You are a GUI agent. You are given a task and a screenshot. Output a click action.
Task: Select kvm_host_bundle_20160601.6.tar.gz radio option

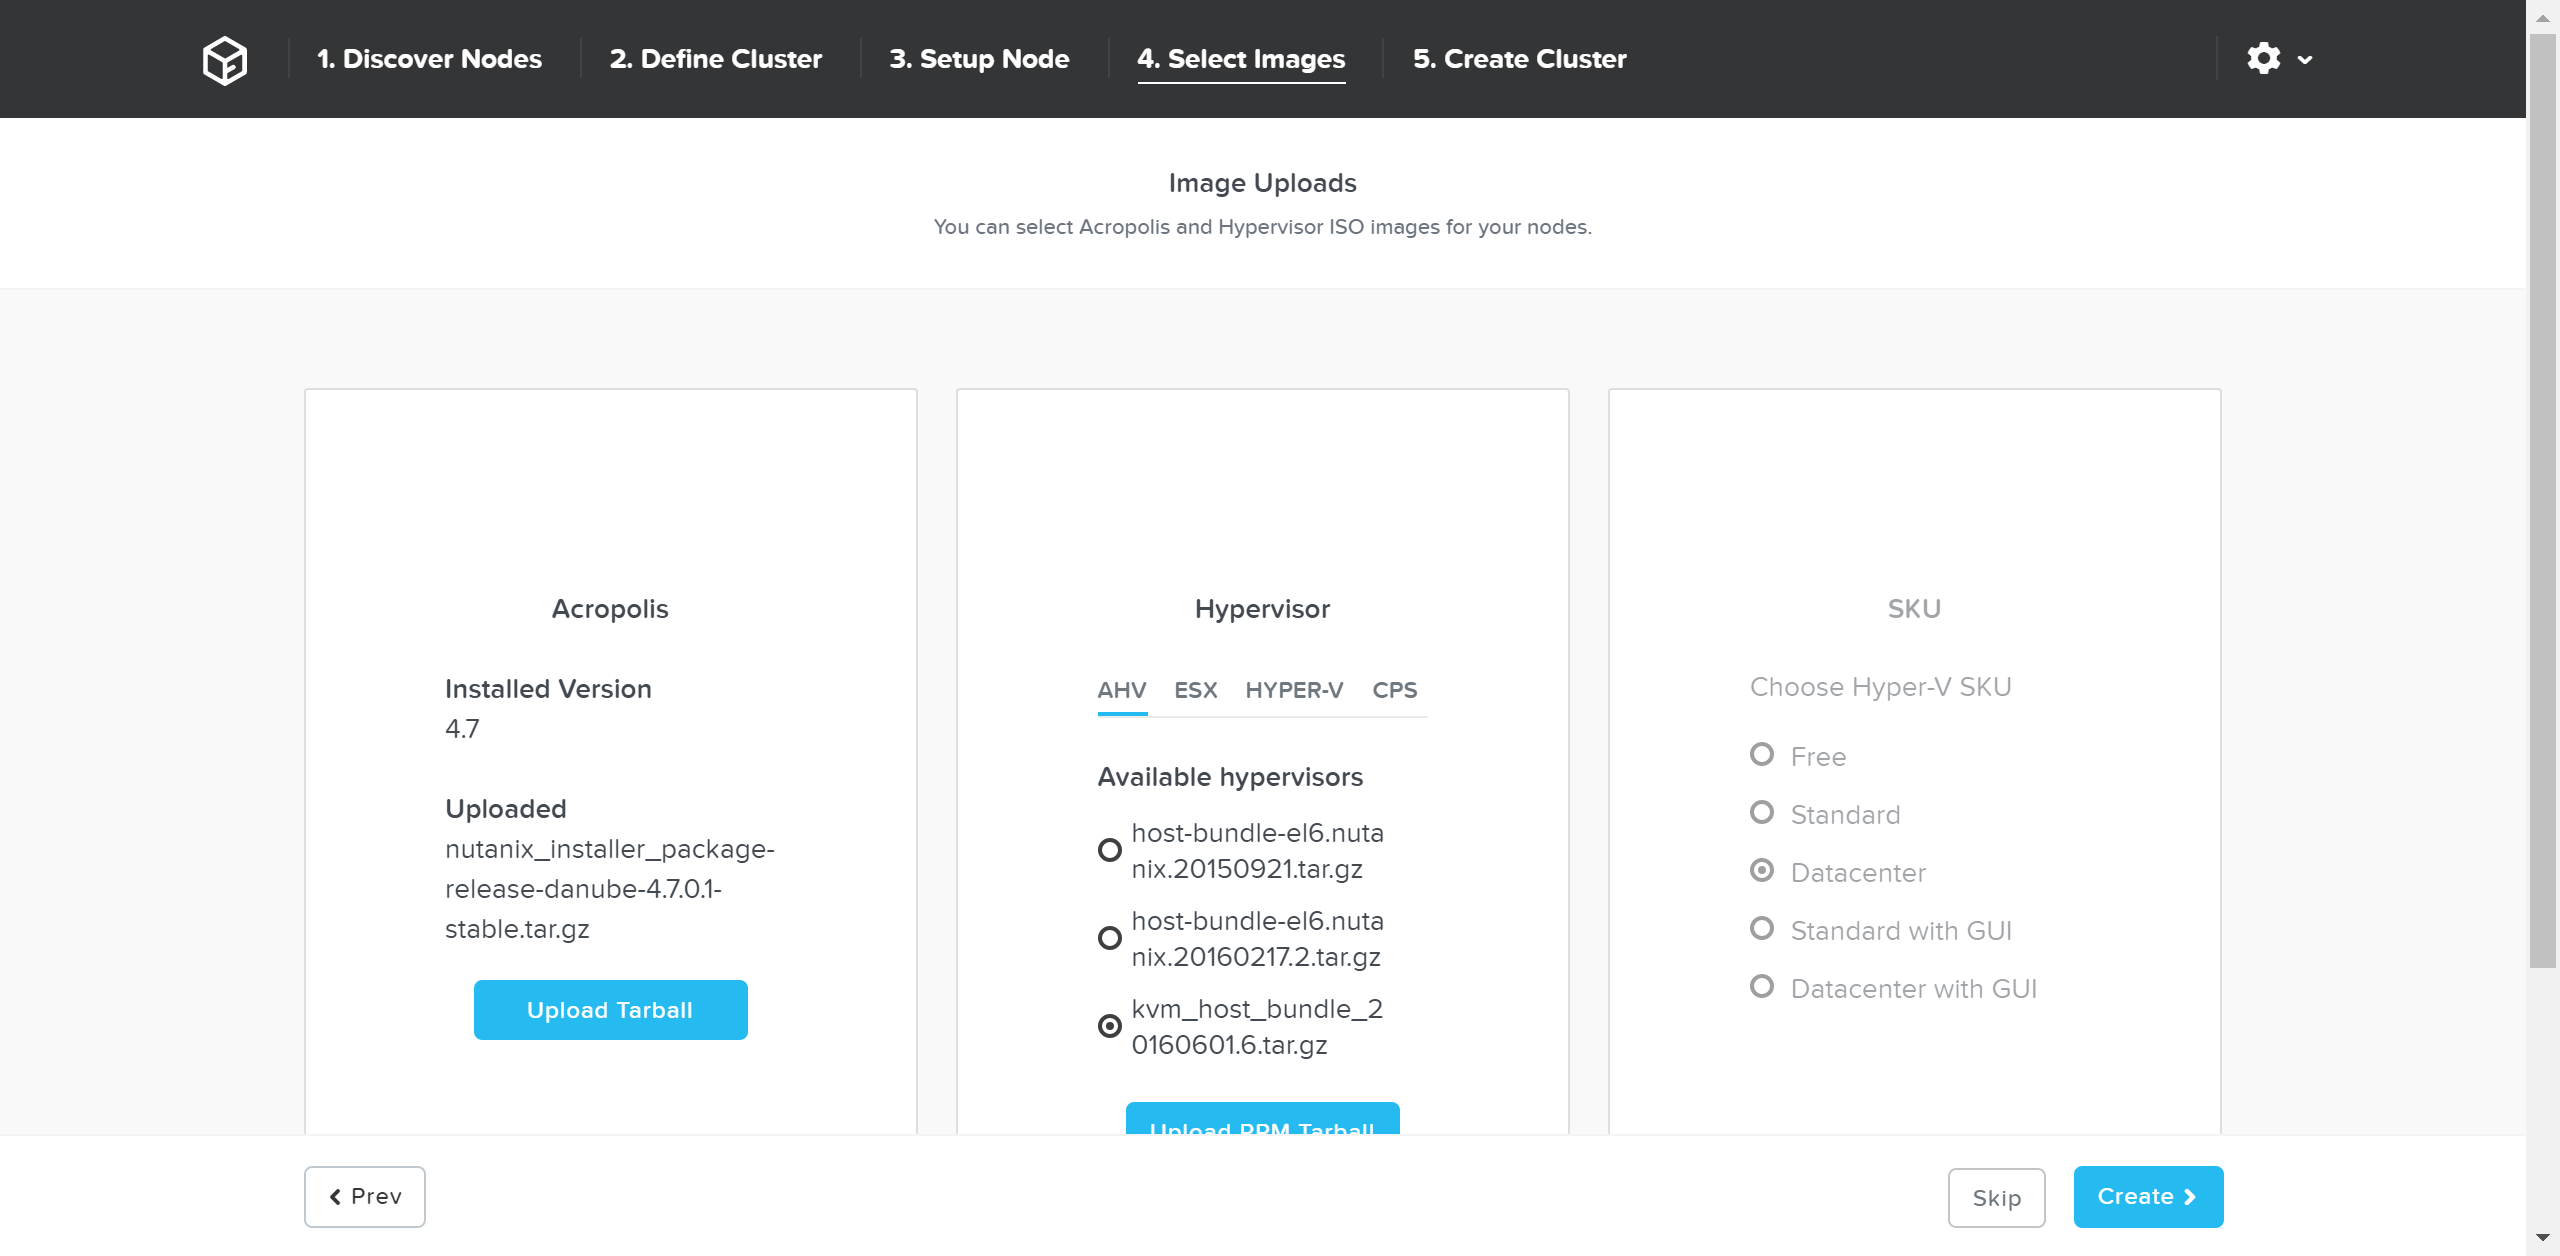coord(1109,1026)
